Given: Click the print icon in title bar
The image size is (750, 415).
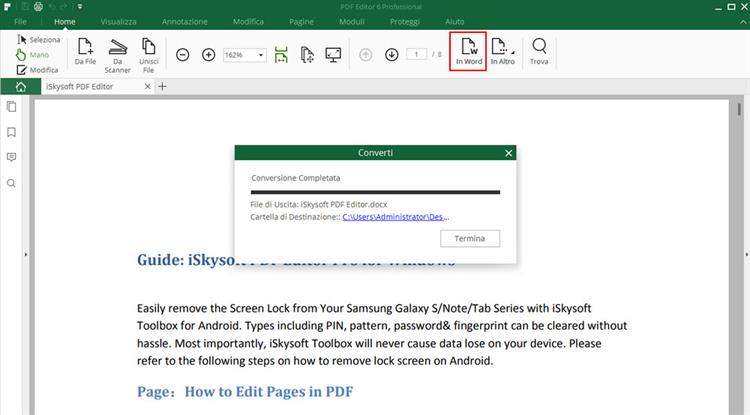Looking at the screenshot, I should point(38,7).
